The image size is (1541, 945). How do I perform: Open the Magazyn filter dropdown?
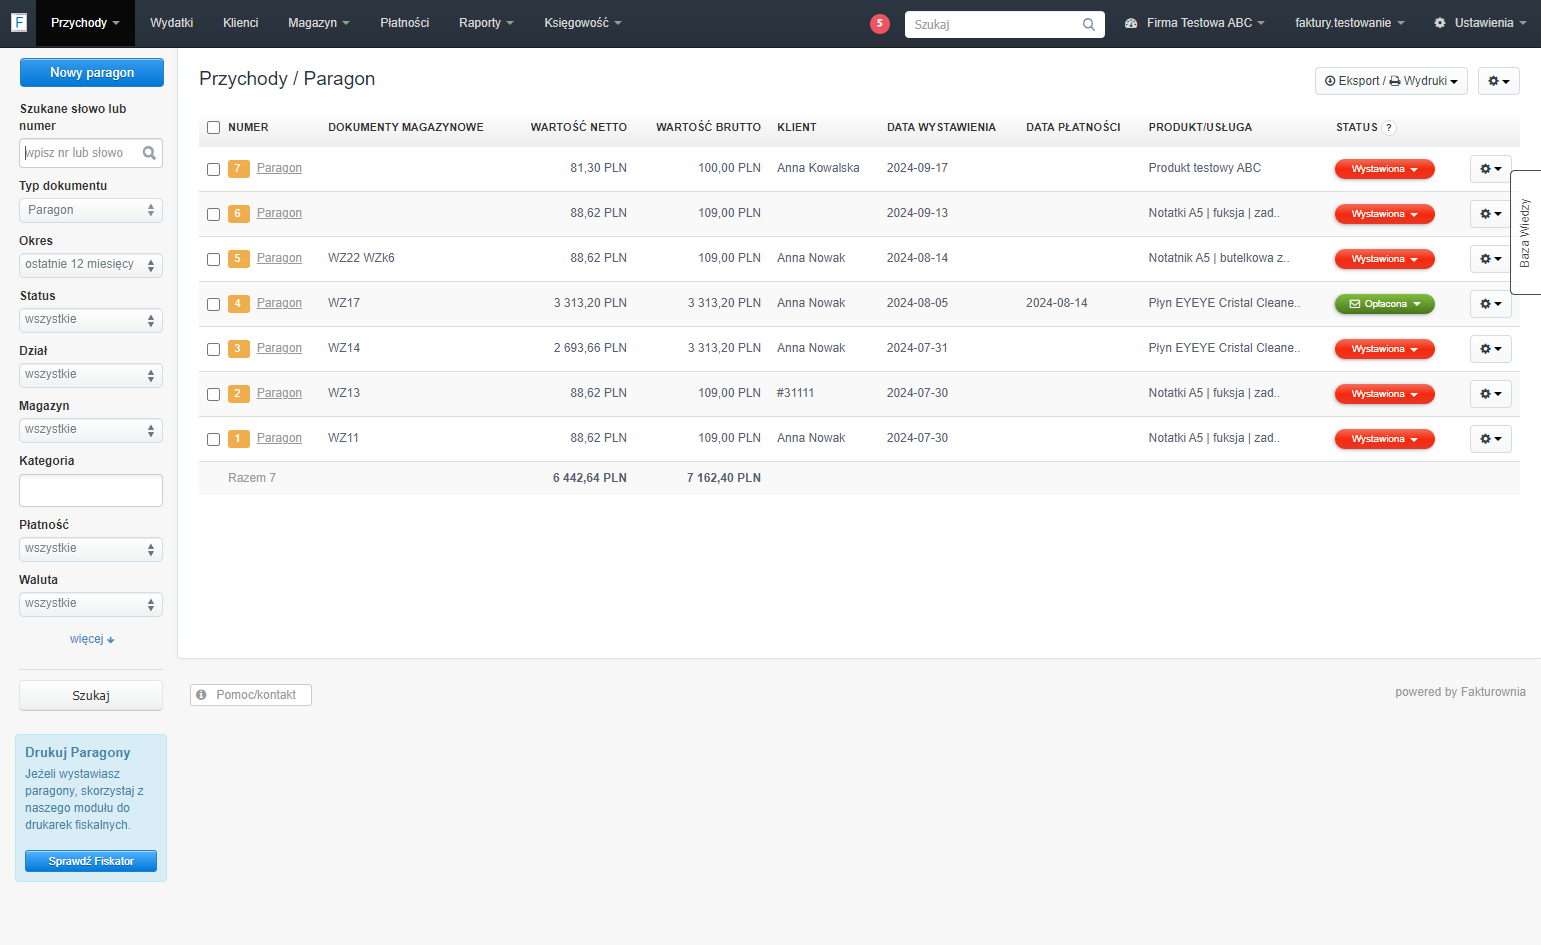click(91, 430)
